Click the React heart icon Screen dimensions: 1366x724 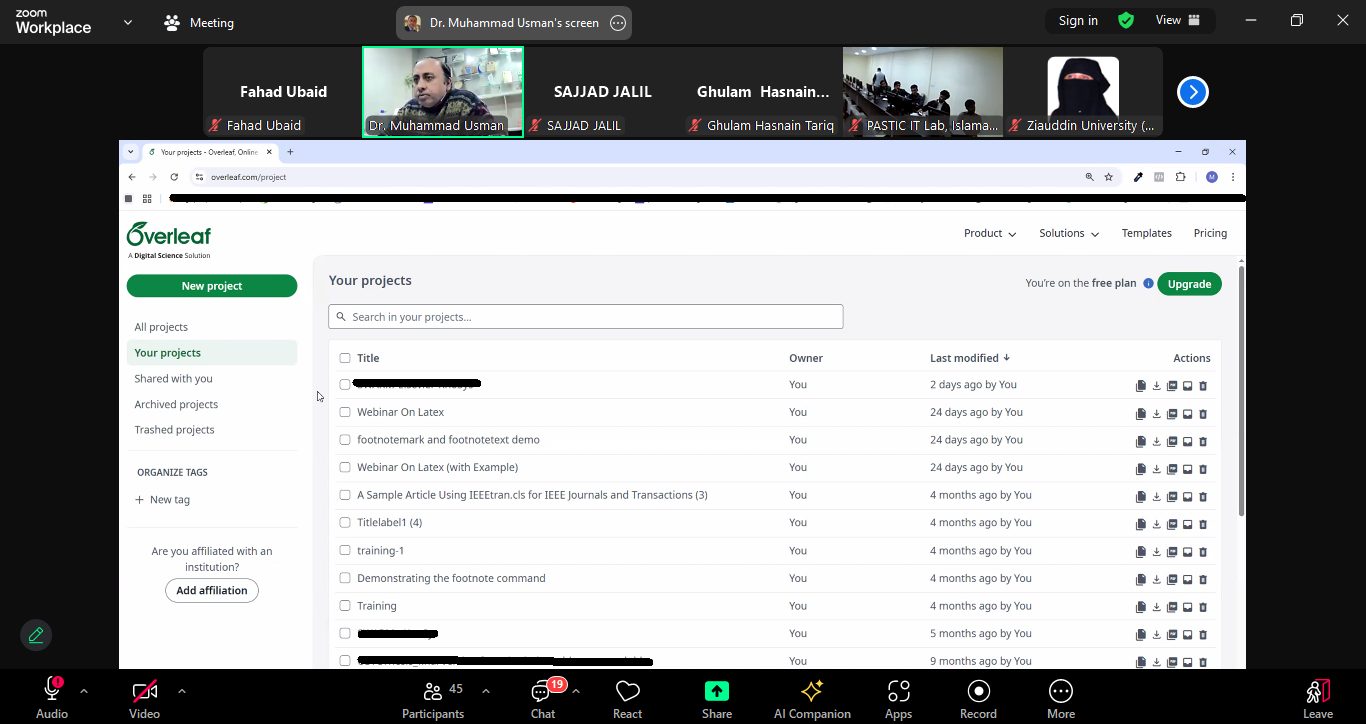627,692
